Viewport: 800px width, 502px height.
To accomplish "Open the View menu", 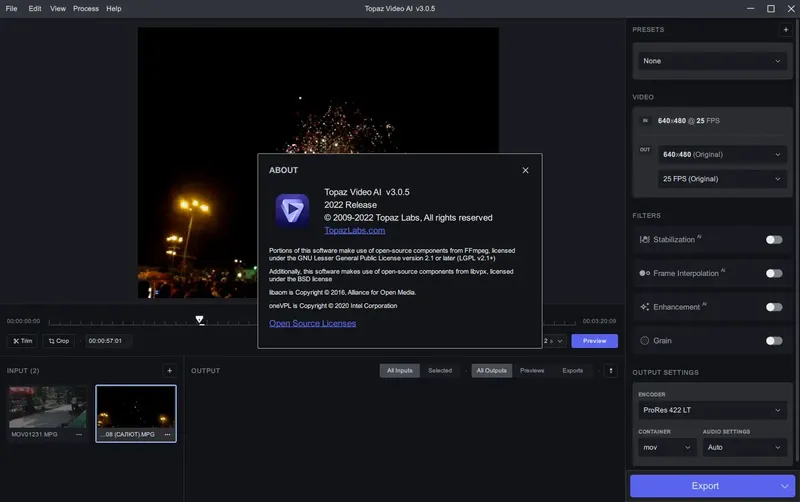I will click(x=58, y=9).
